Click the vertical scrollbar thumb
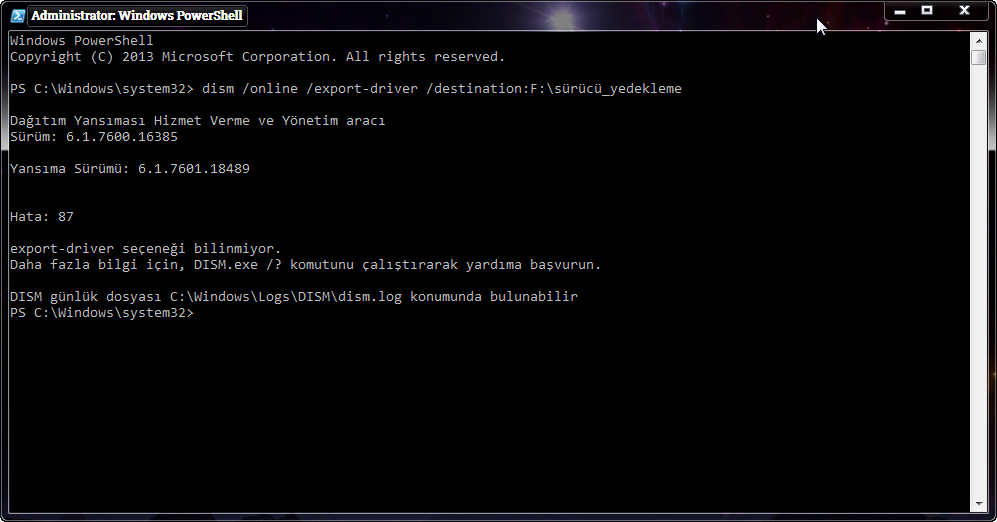This screenshot has height=522, width=997. click(x=979, y=57)
